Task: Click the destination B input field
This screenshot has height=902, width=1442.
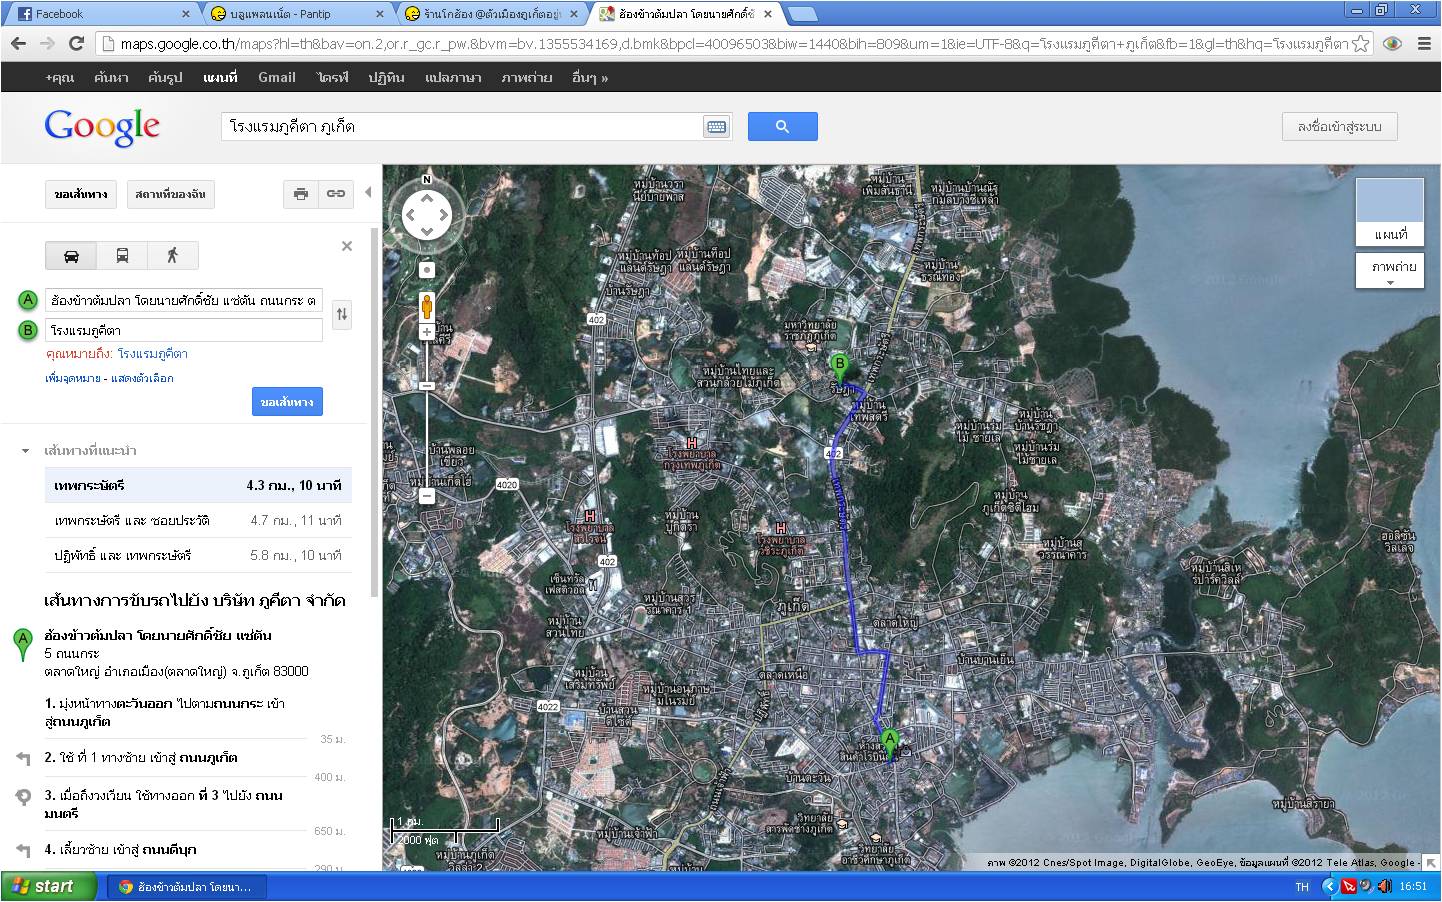Action: click(184, 330)
